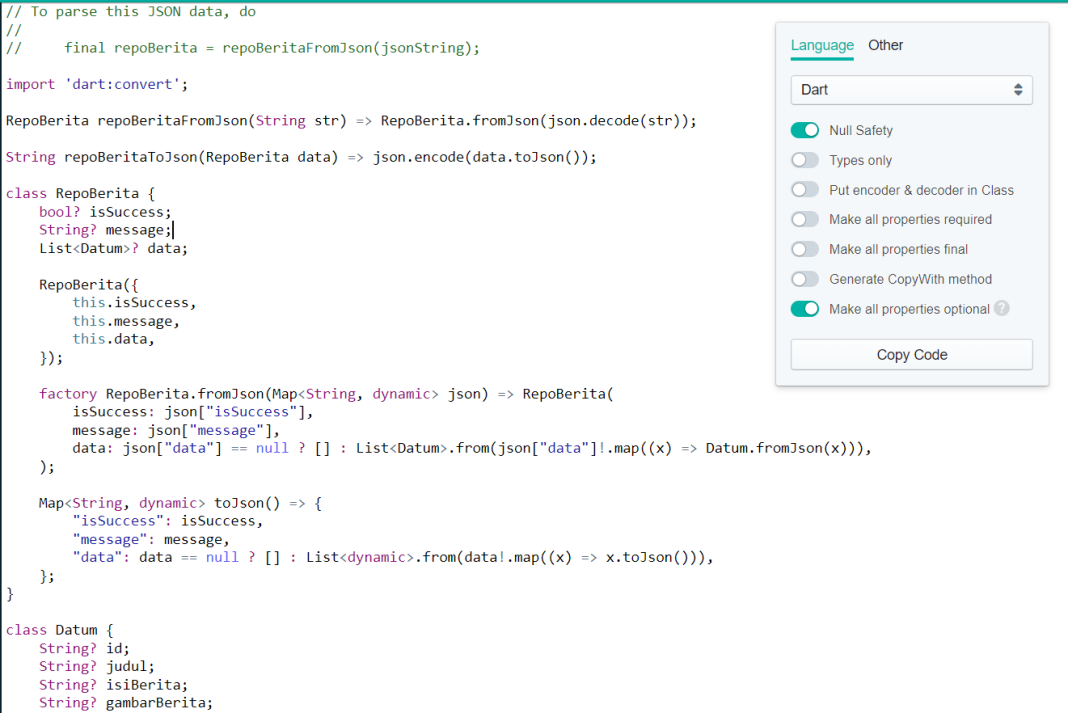This screenshot has height=713, width=1068.
Task: Disable Make all properties optional
Action: pyautogui.click(x=805, y=309)
